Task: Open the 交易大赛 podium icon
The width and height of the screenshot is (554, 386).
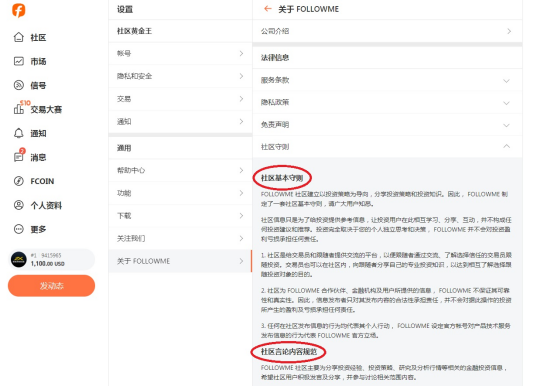Action: 19,109
